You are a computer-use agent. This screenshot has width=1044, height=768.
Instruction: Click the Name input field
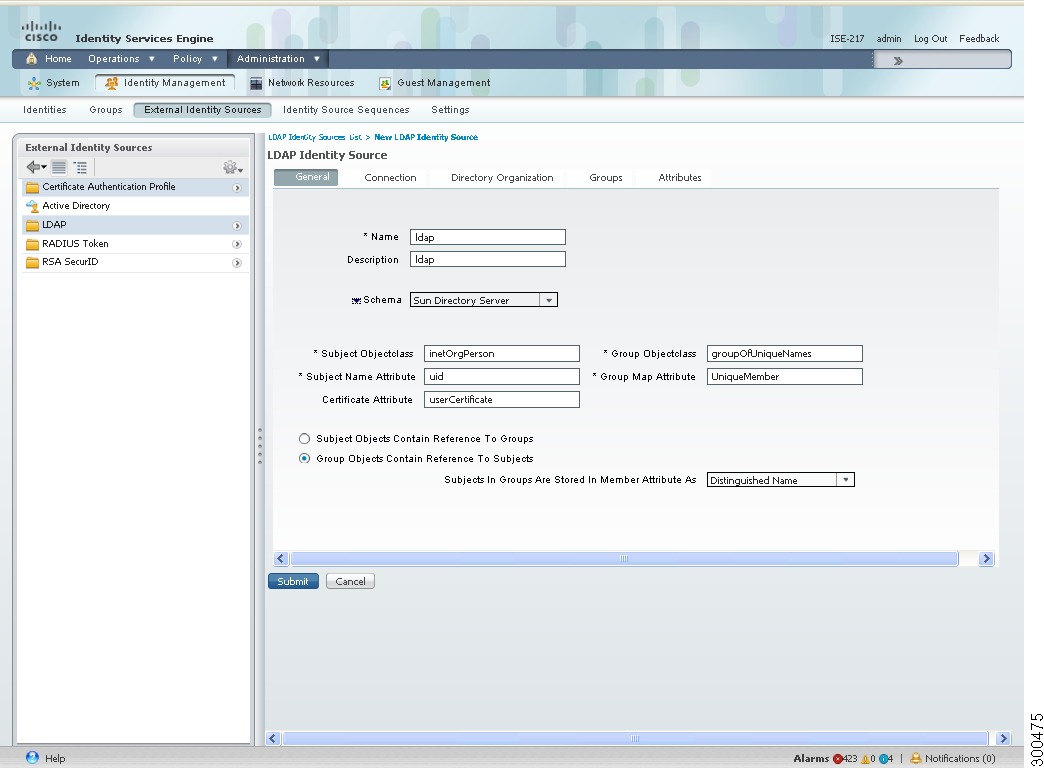click(488, 237)
